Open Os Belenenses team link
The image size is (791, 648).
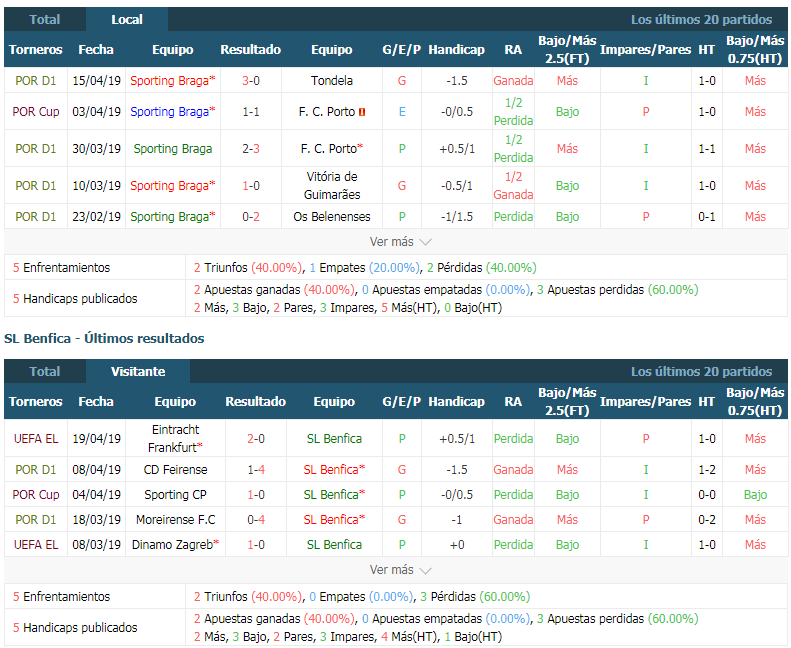(331, 217)
